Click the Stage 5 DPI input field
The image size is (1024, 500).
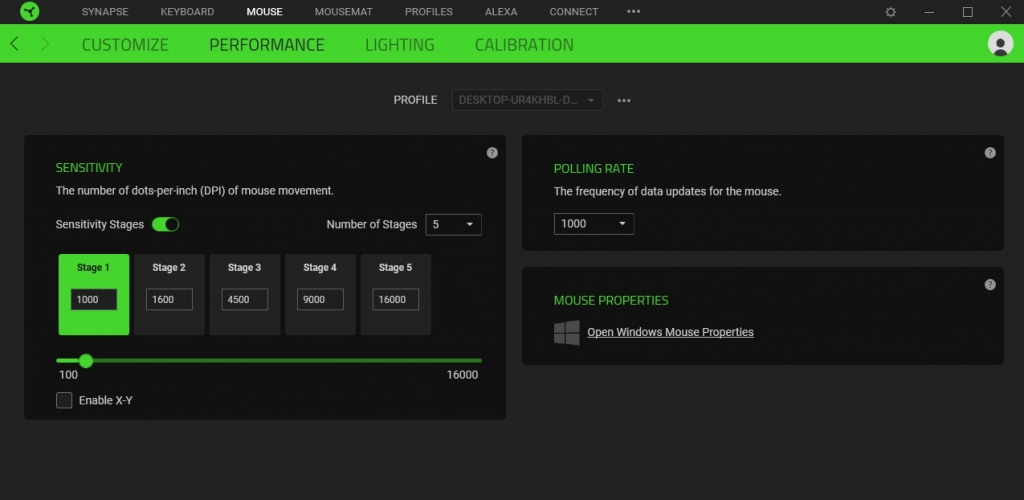[396, 299]
